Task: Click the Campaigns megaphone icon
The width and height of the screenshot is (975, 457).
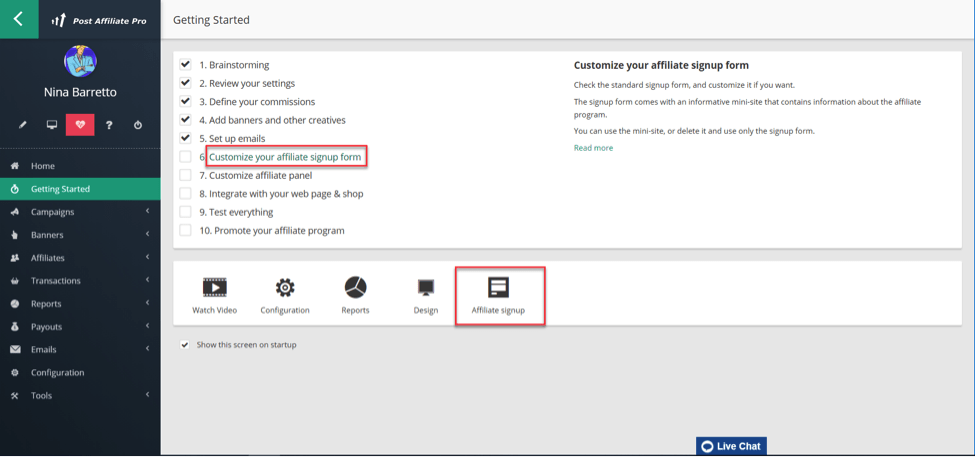Action: pos(16,212)
